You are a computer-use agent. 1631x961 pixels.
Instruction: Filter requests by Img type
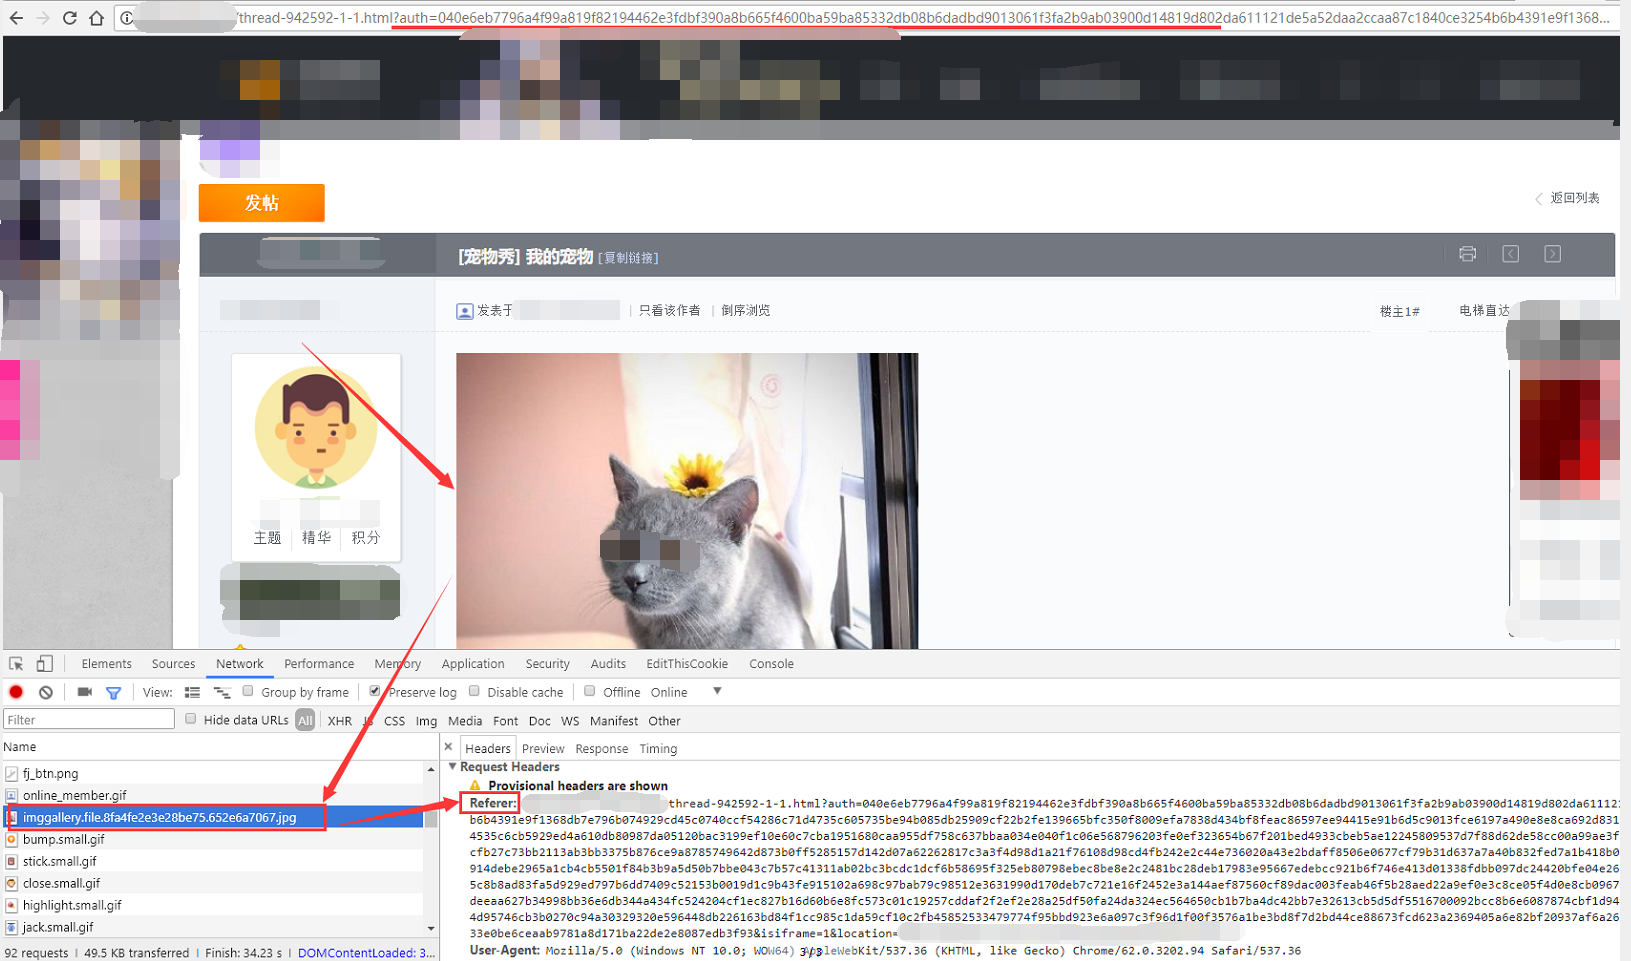426,721
